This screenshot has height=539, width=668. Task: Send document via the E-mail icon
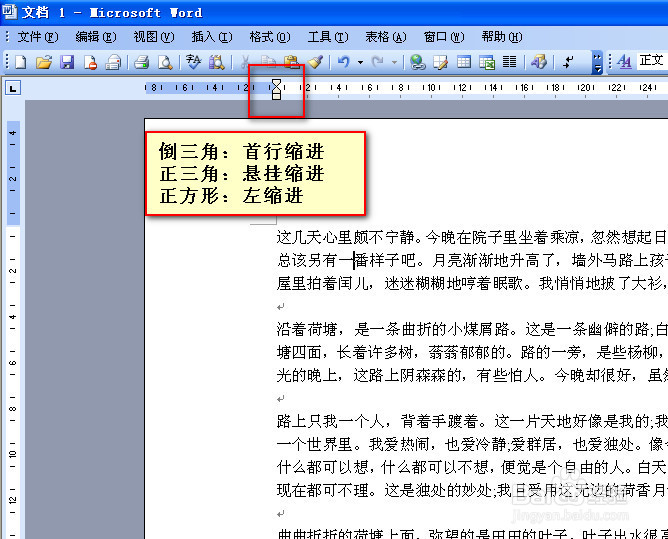tap(113, 62)
